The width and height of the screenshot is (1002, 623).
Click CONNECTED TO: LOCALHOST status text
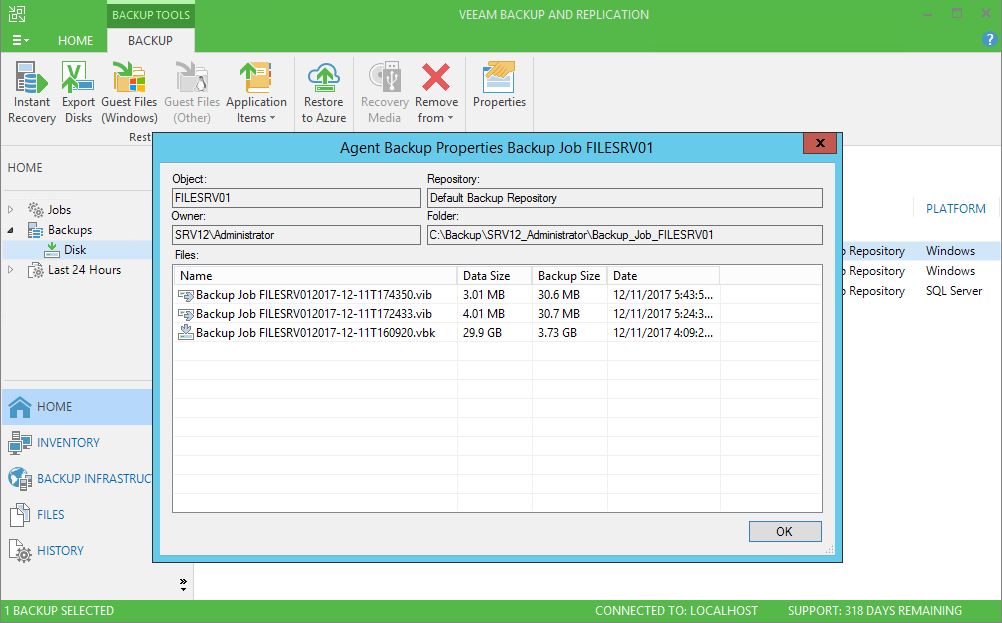coord(676,611)
